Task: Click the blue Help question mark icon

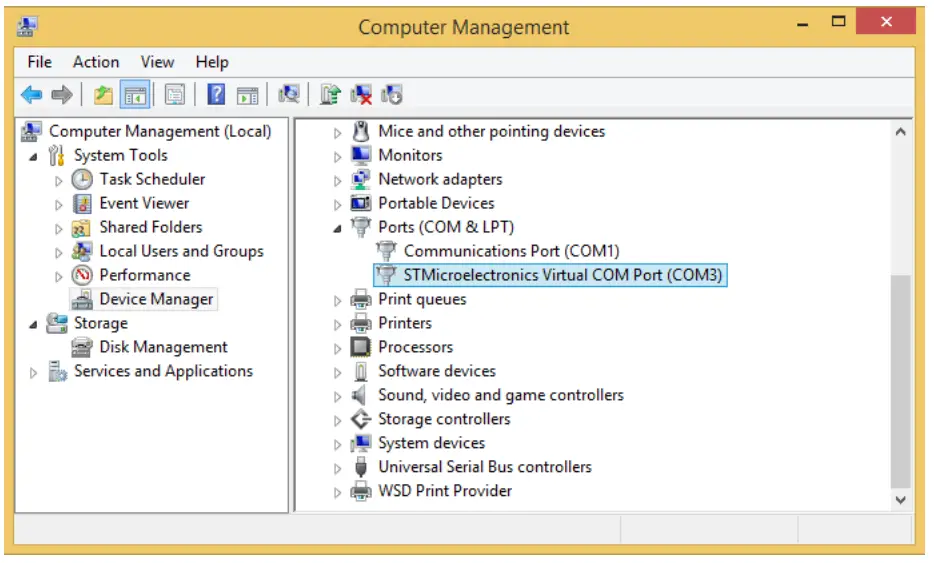Action: click(x=216, y=95)
